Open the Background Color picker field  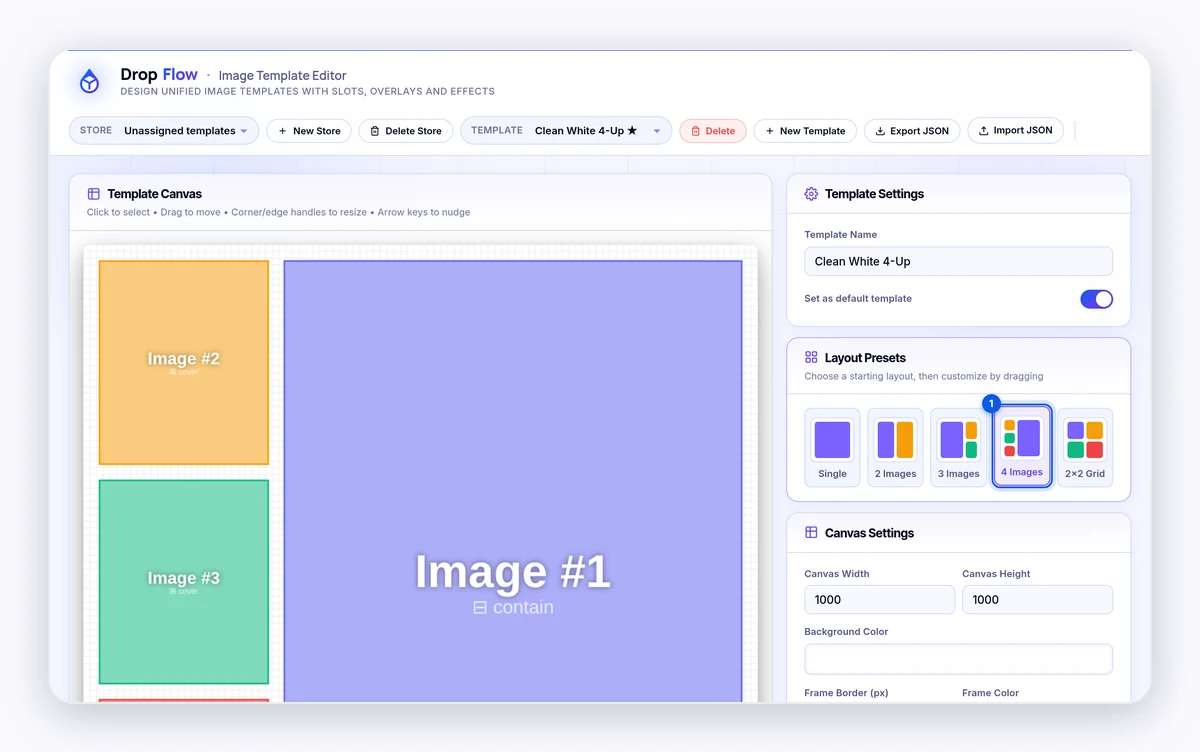(x=958, y=659)
